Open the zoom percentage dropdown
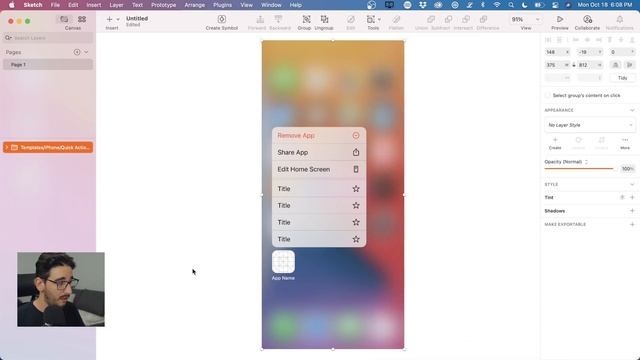The image size is (640, 360). [526, 19]
